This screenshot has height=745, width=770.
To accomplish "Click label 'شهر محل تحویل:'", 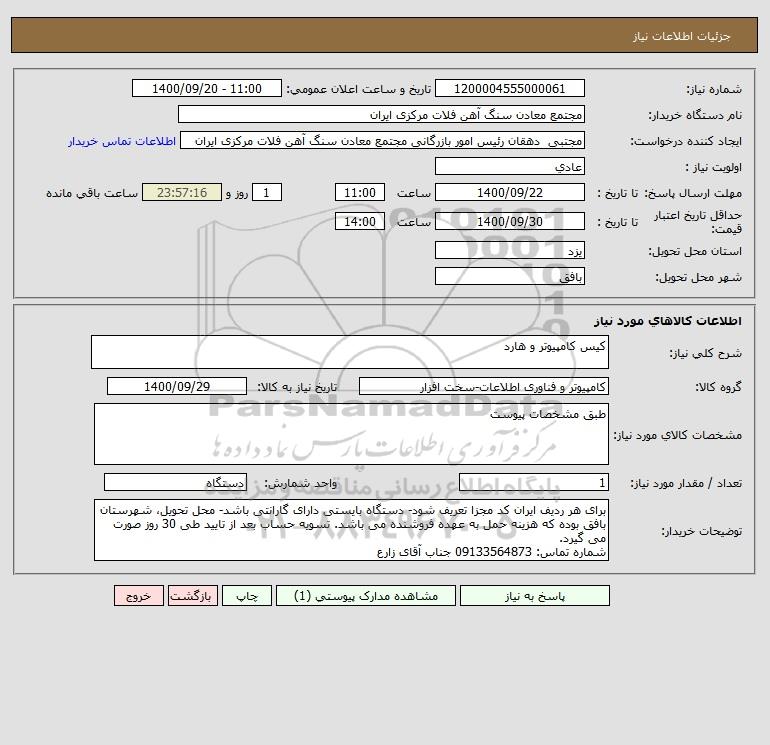I will point(698,277).
